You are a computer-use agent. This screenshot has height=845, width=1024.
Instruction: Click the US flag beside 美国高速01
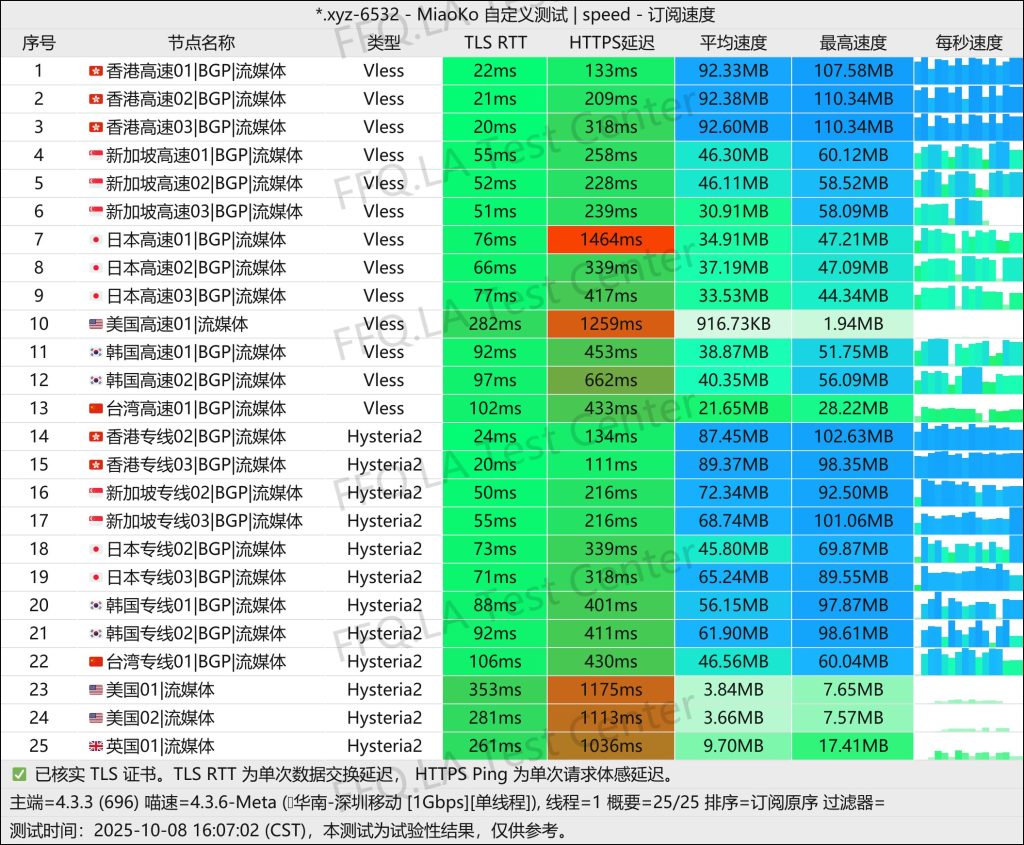pyautogui.click(x=95, y=324)
